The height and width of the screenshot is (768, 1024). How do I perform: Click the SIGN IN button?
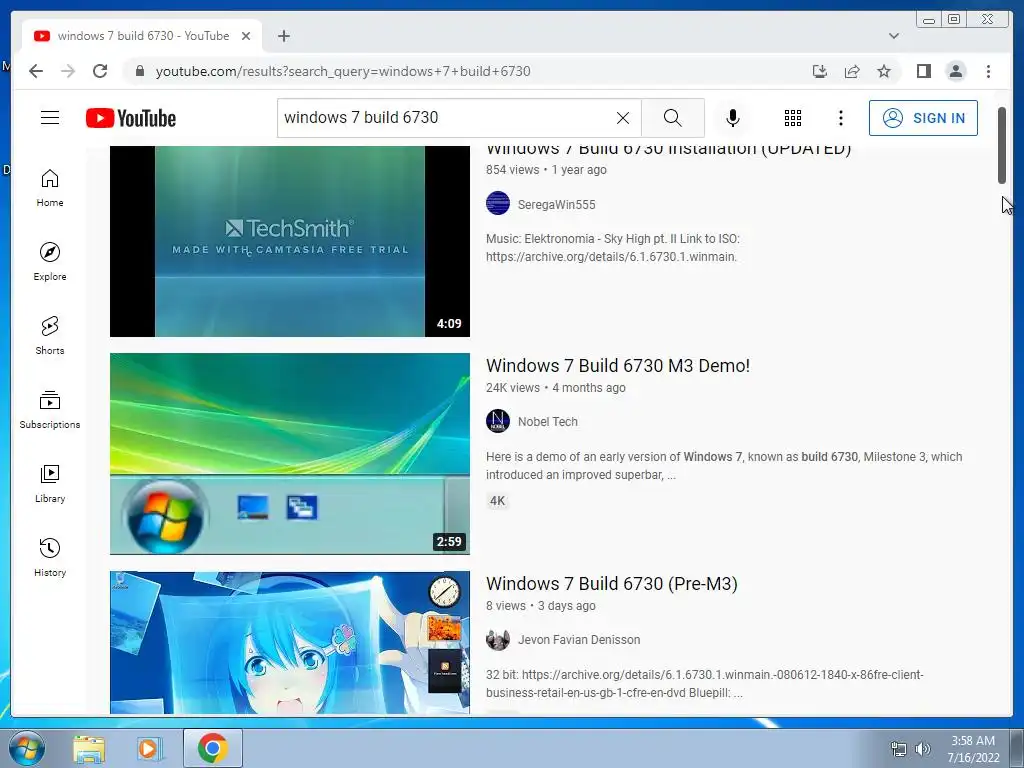point(923,118)
